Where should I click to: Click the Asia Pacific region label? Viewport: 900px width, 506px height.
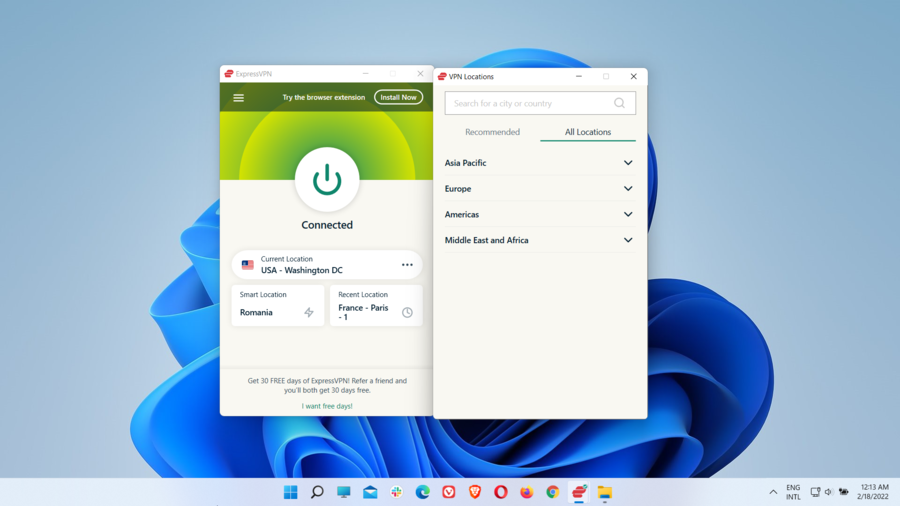click(x=465, y=163)
